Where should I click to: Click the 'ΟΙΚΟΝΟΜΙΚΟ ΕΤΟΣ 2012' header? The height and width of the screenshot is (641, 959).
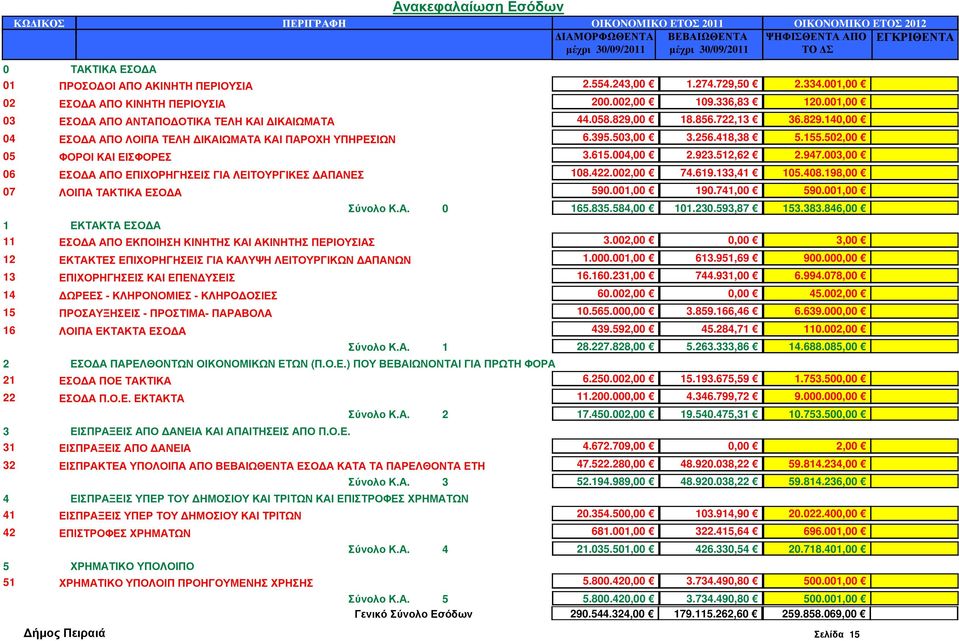860,23
